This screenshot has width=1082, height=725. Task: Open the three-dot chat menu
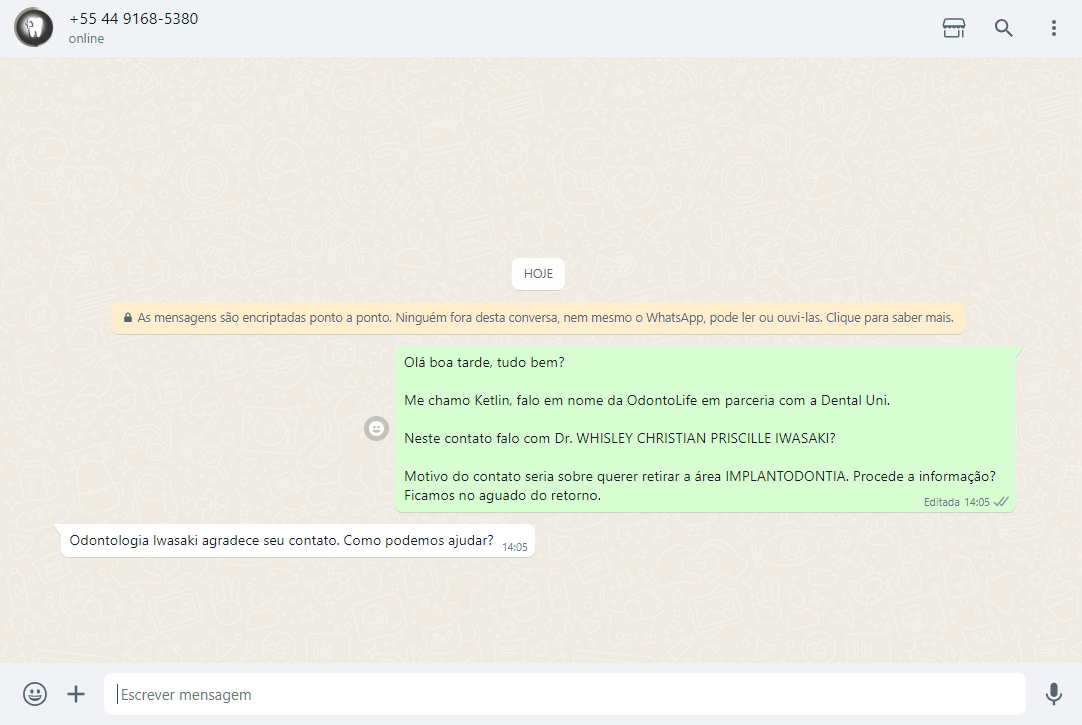1053,28
